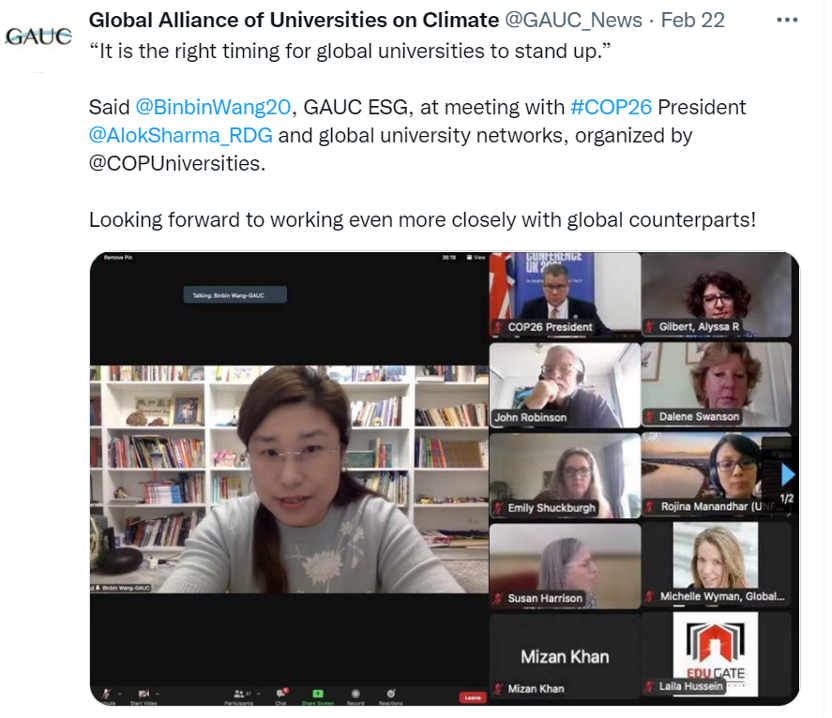
Task: Toggle the Start Video camera icon
Action: 143,693
